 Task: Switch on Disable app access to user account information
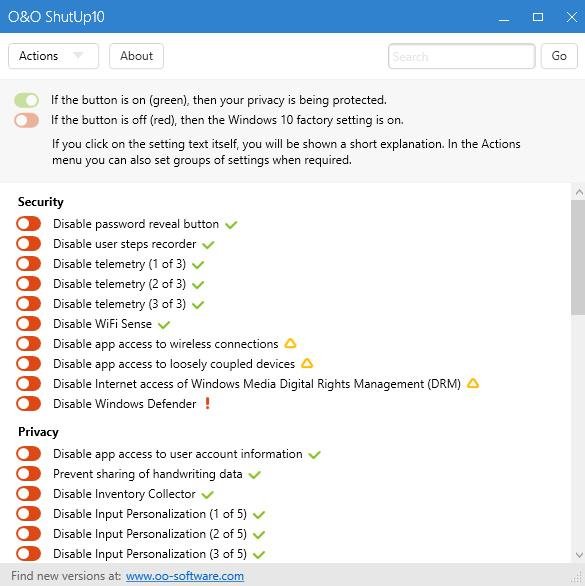[x=28, y=453]
